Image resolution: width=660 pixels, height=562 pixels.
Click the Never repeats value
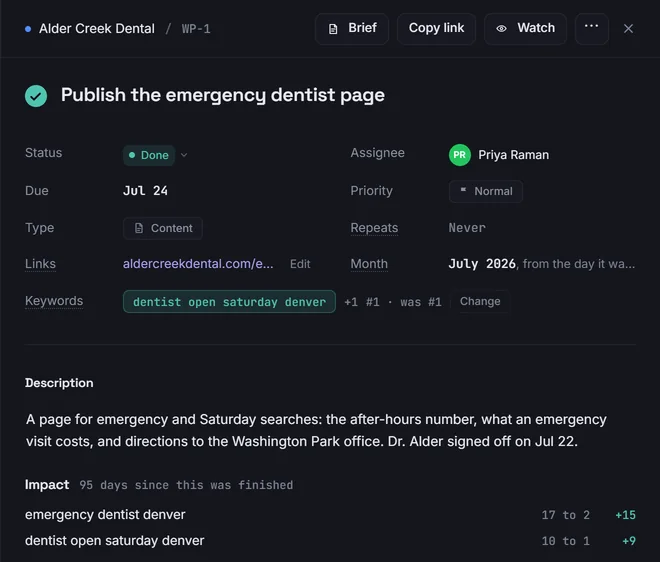point(467,228)
